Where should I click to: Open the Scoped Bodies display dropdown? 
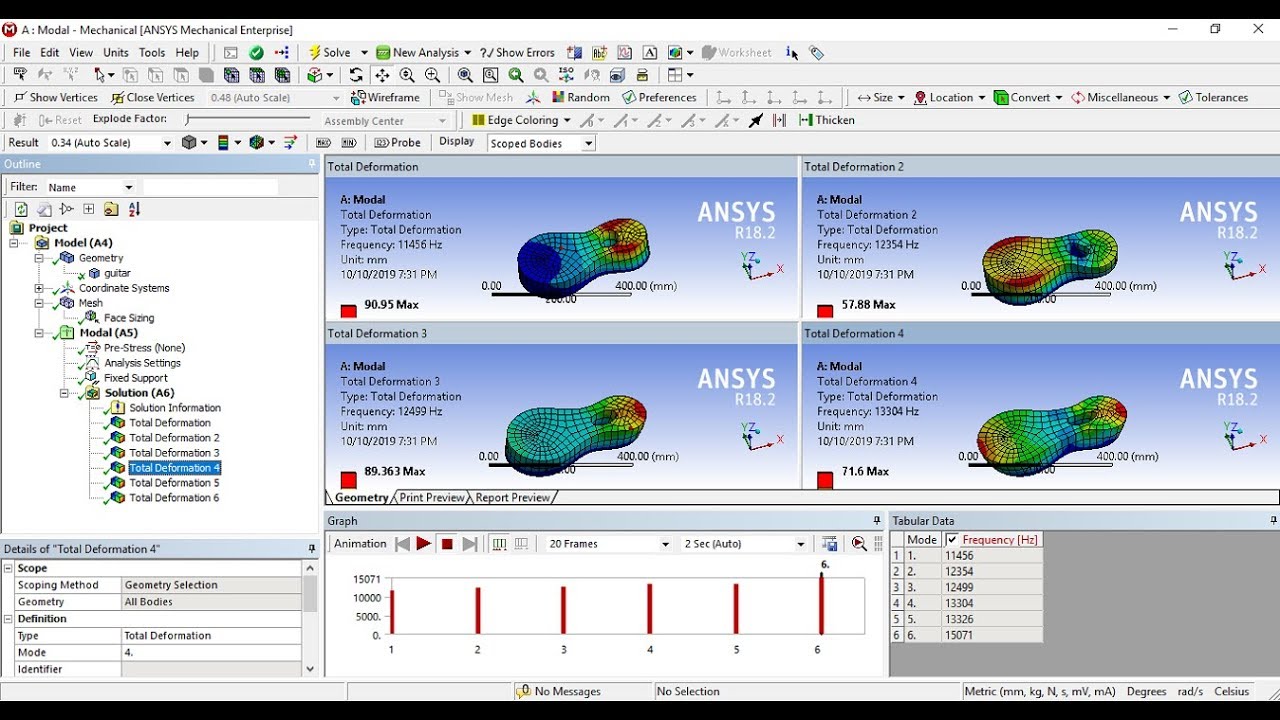click(x=542, y=143)
